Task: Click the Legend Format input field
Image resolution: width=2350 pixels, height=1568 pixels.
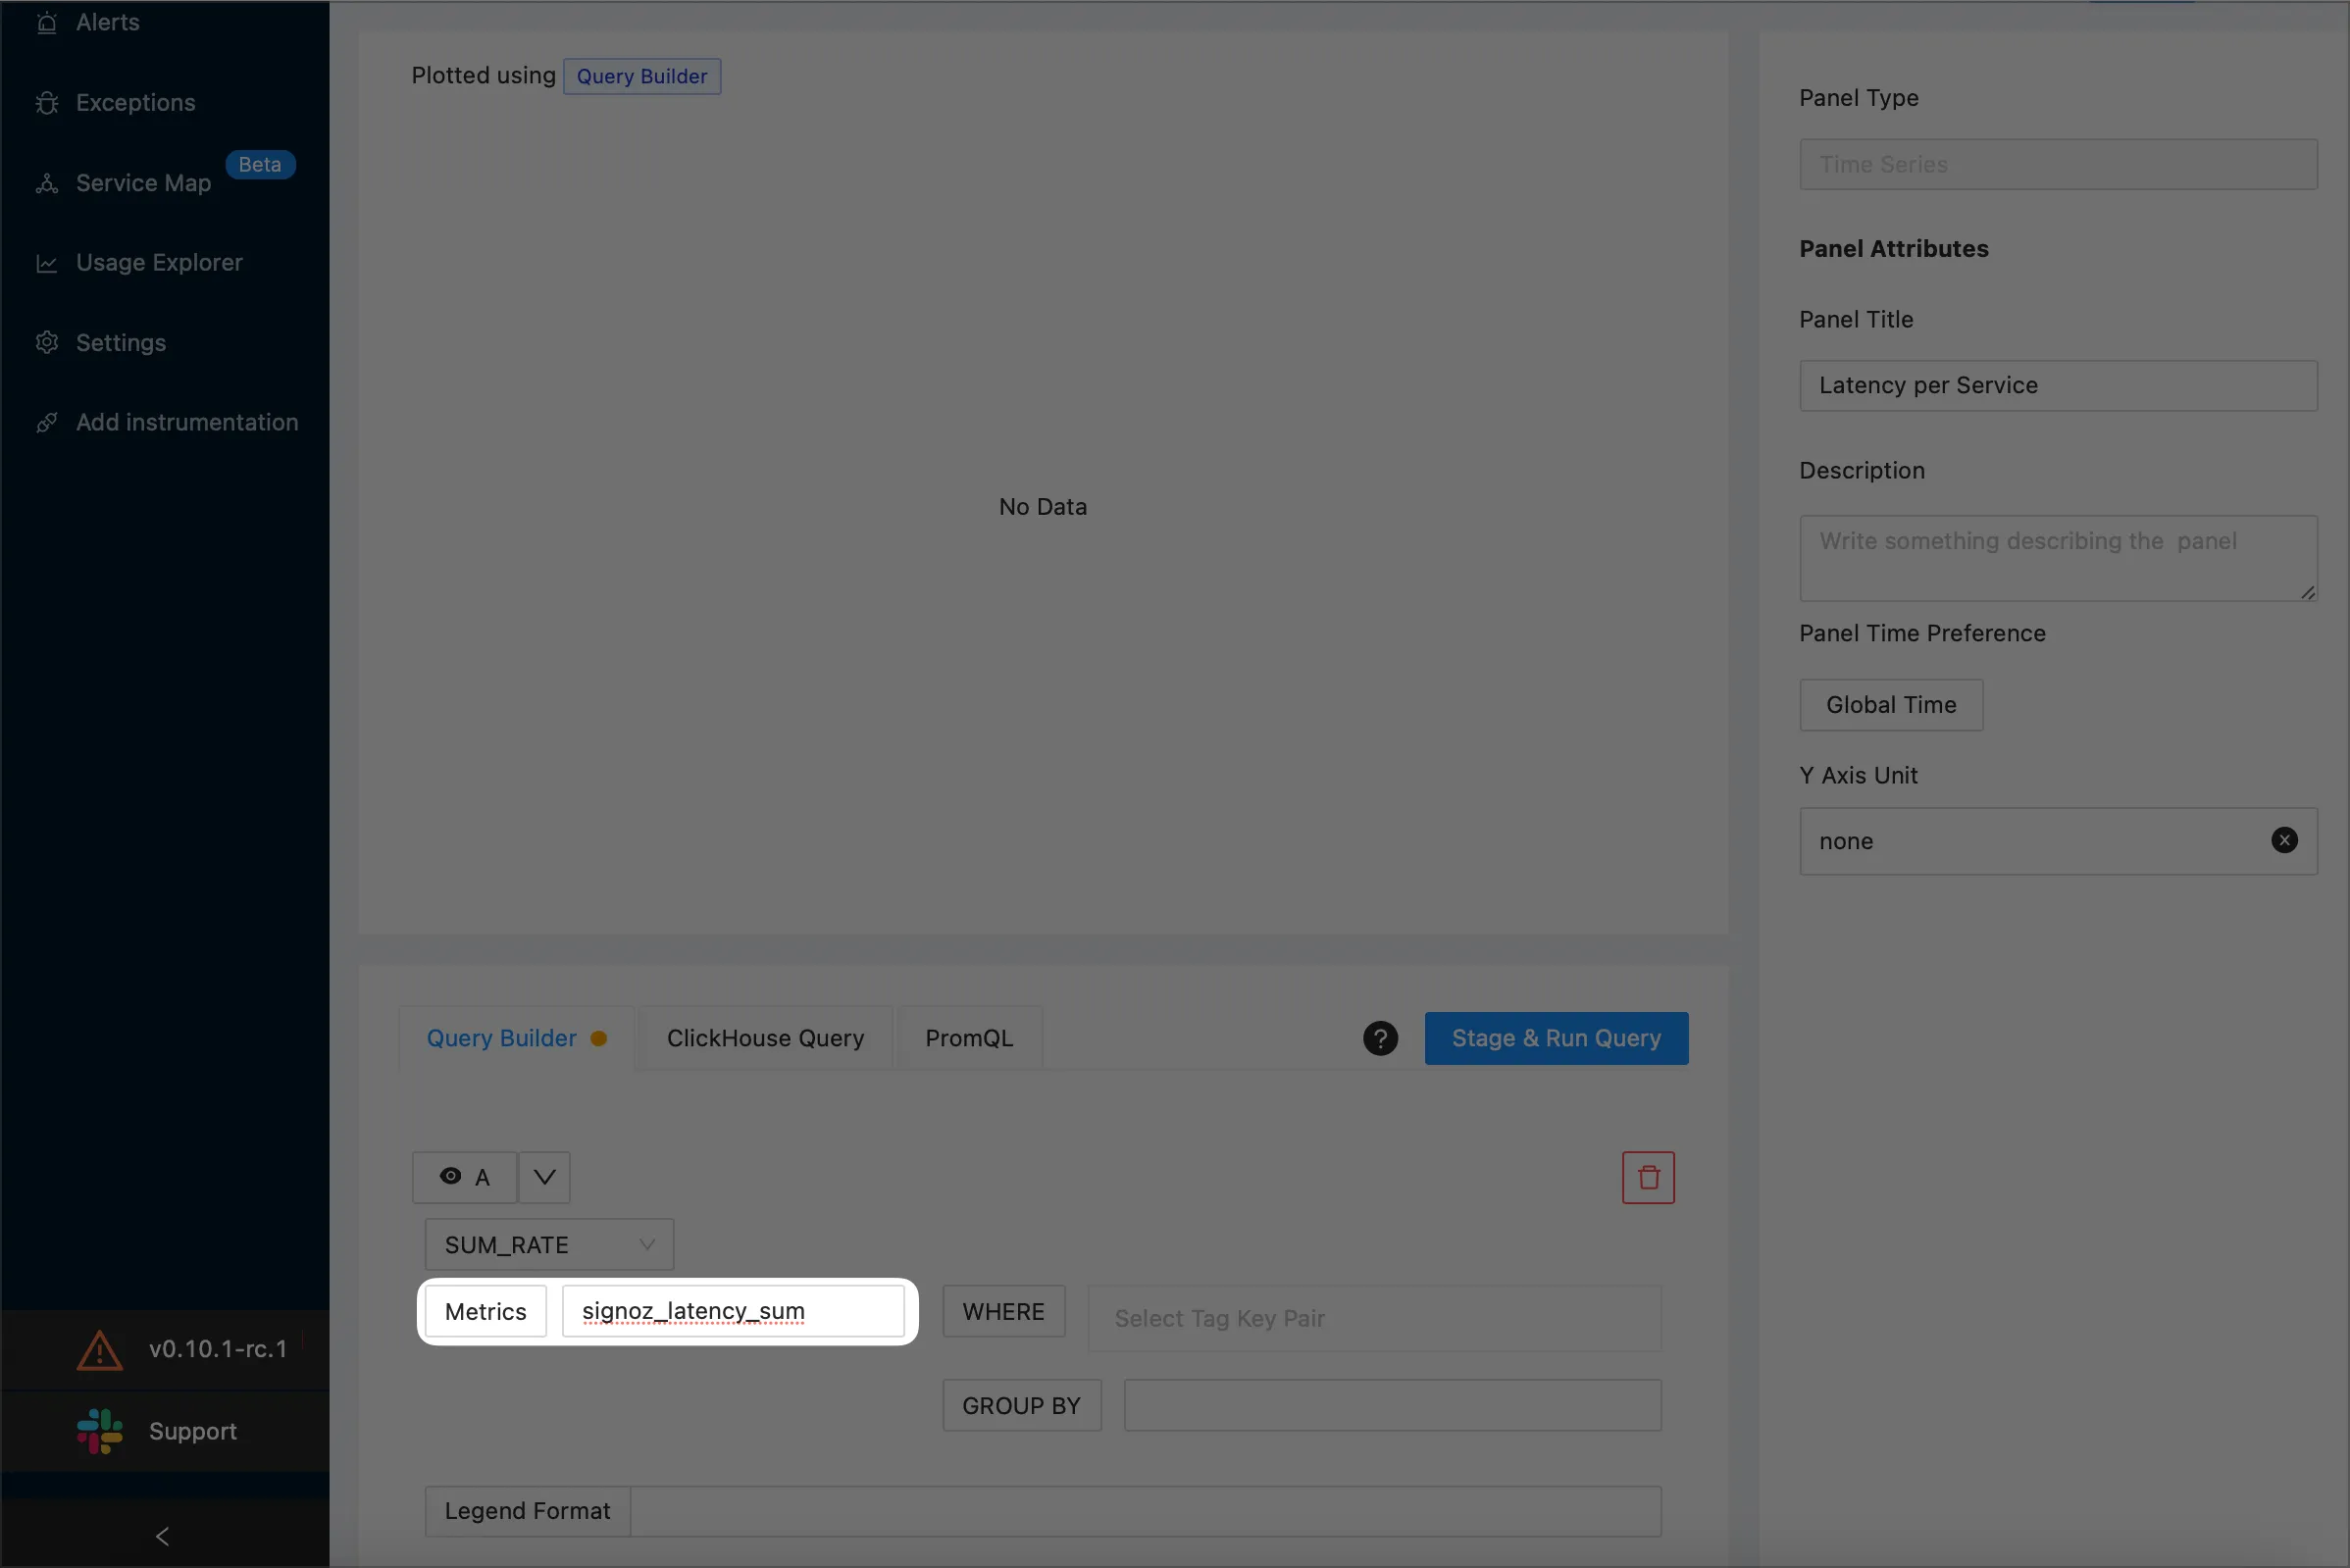Action: [x=1146, y=1511]
